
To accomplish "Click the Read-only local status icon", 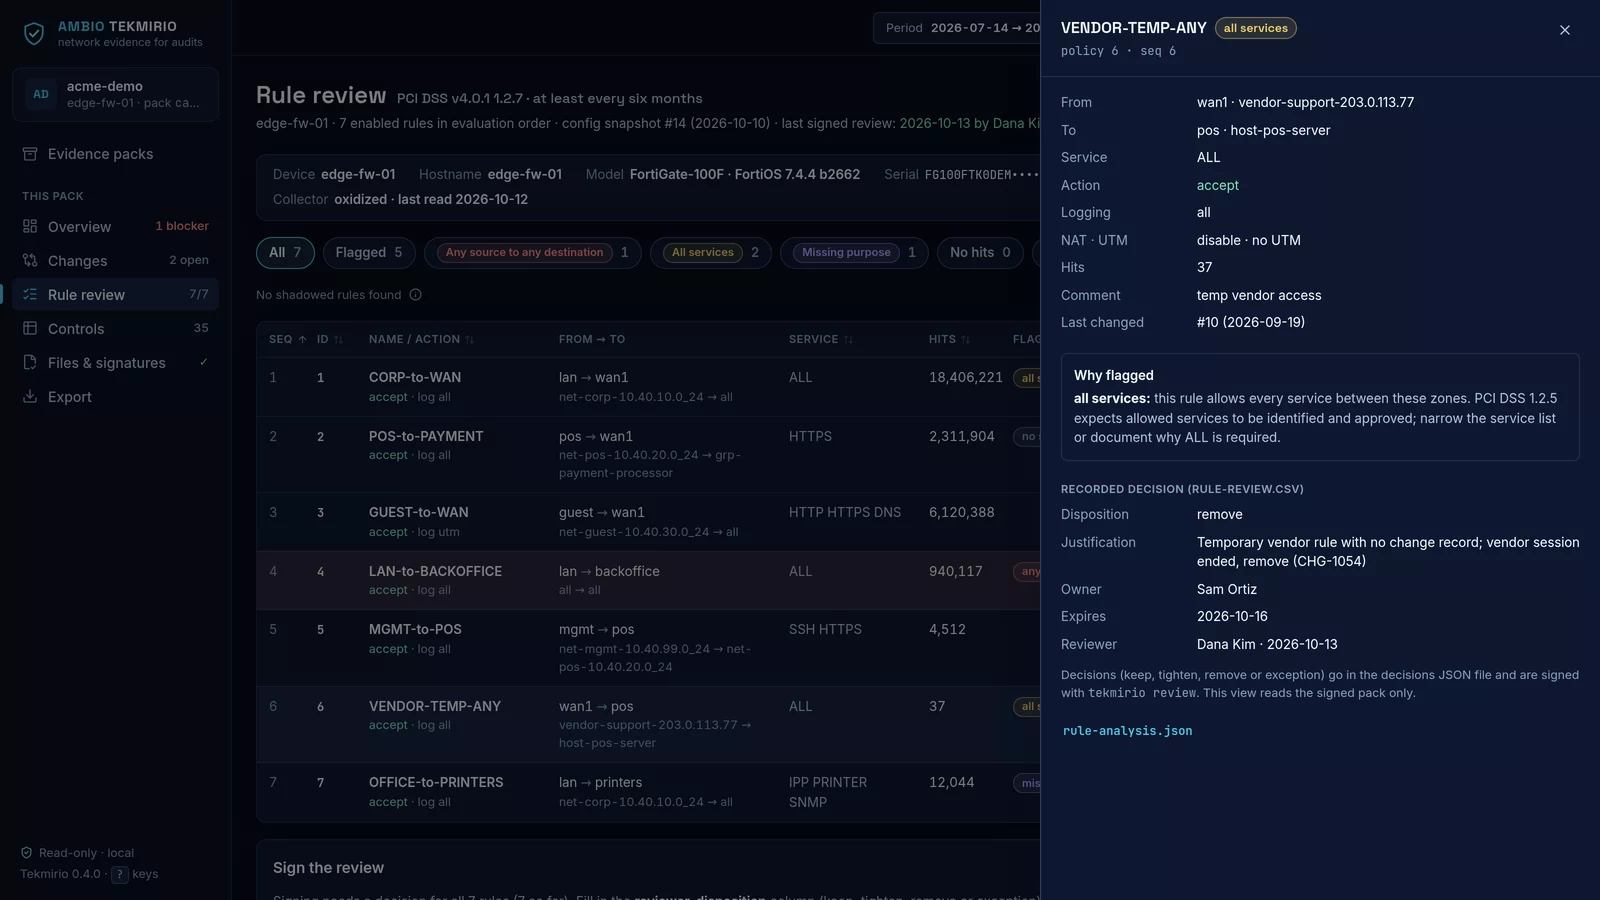I will (x=27, y=853).
